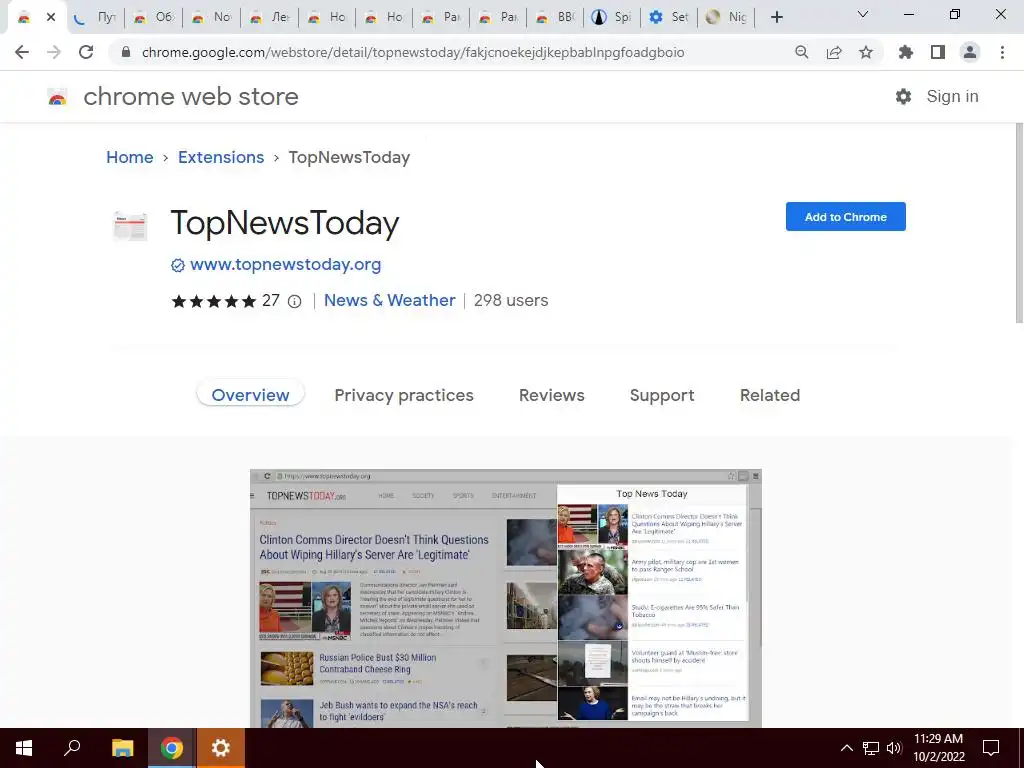Image resolution: width=1024 pixels, height=768 pixels.
Task: Open the Extensions puzzle icon
Action: tap(906, 52)
